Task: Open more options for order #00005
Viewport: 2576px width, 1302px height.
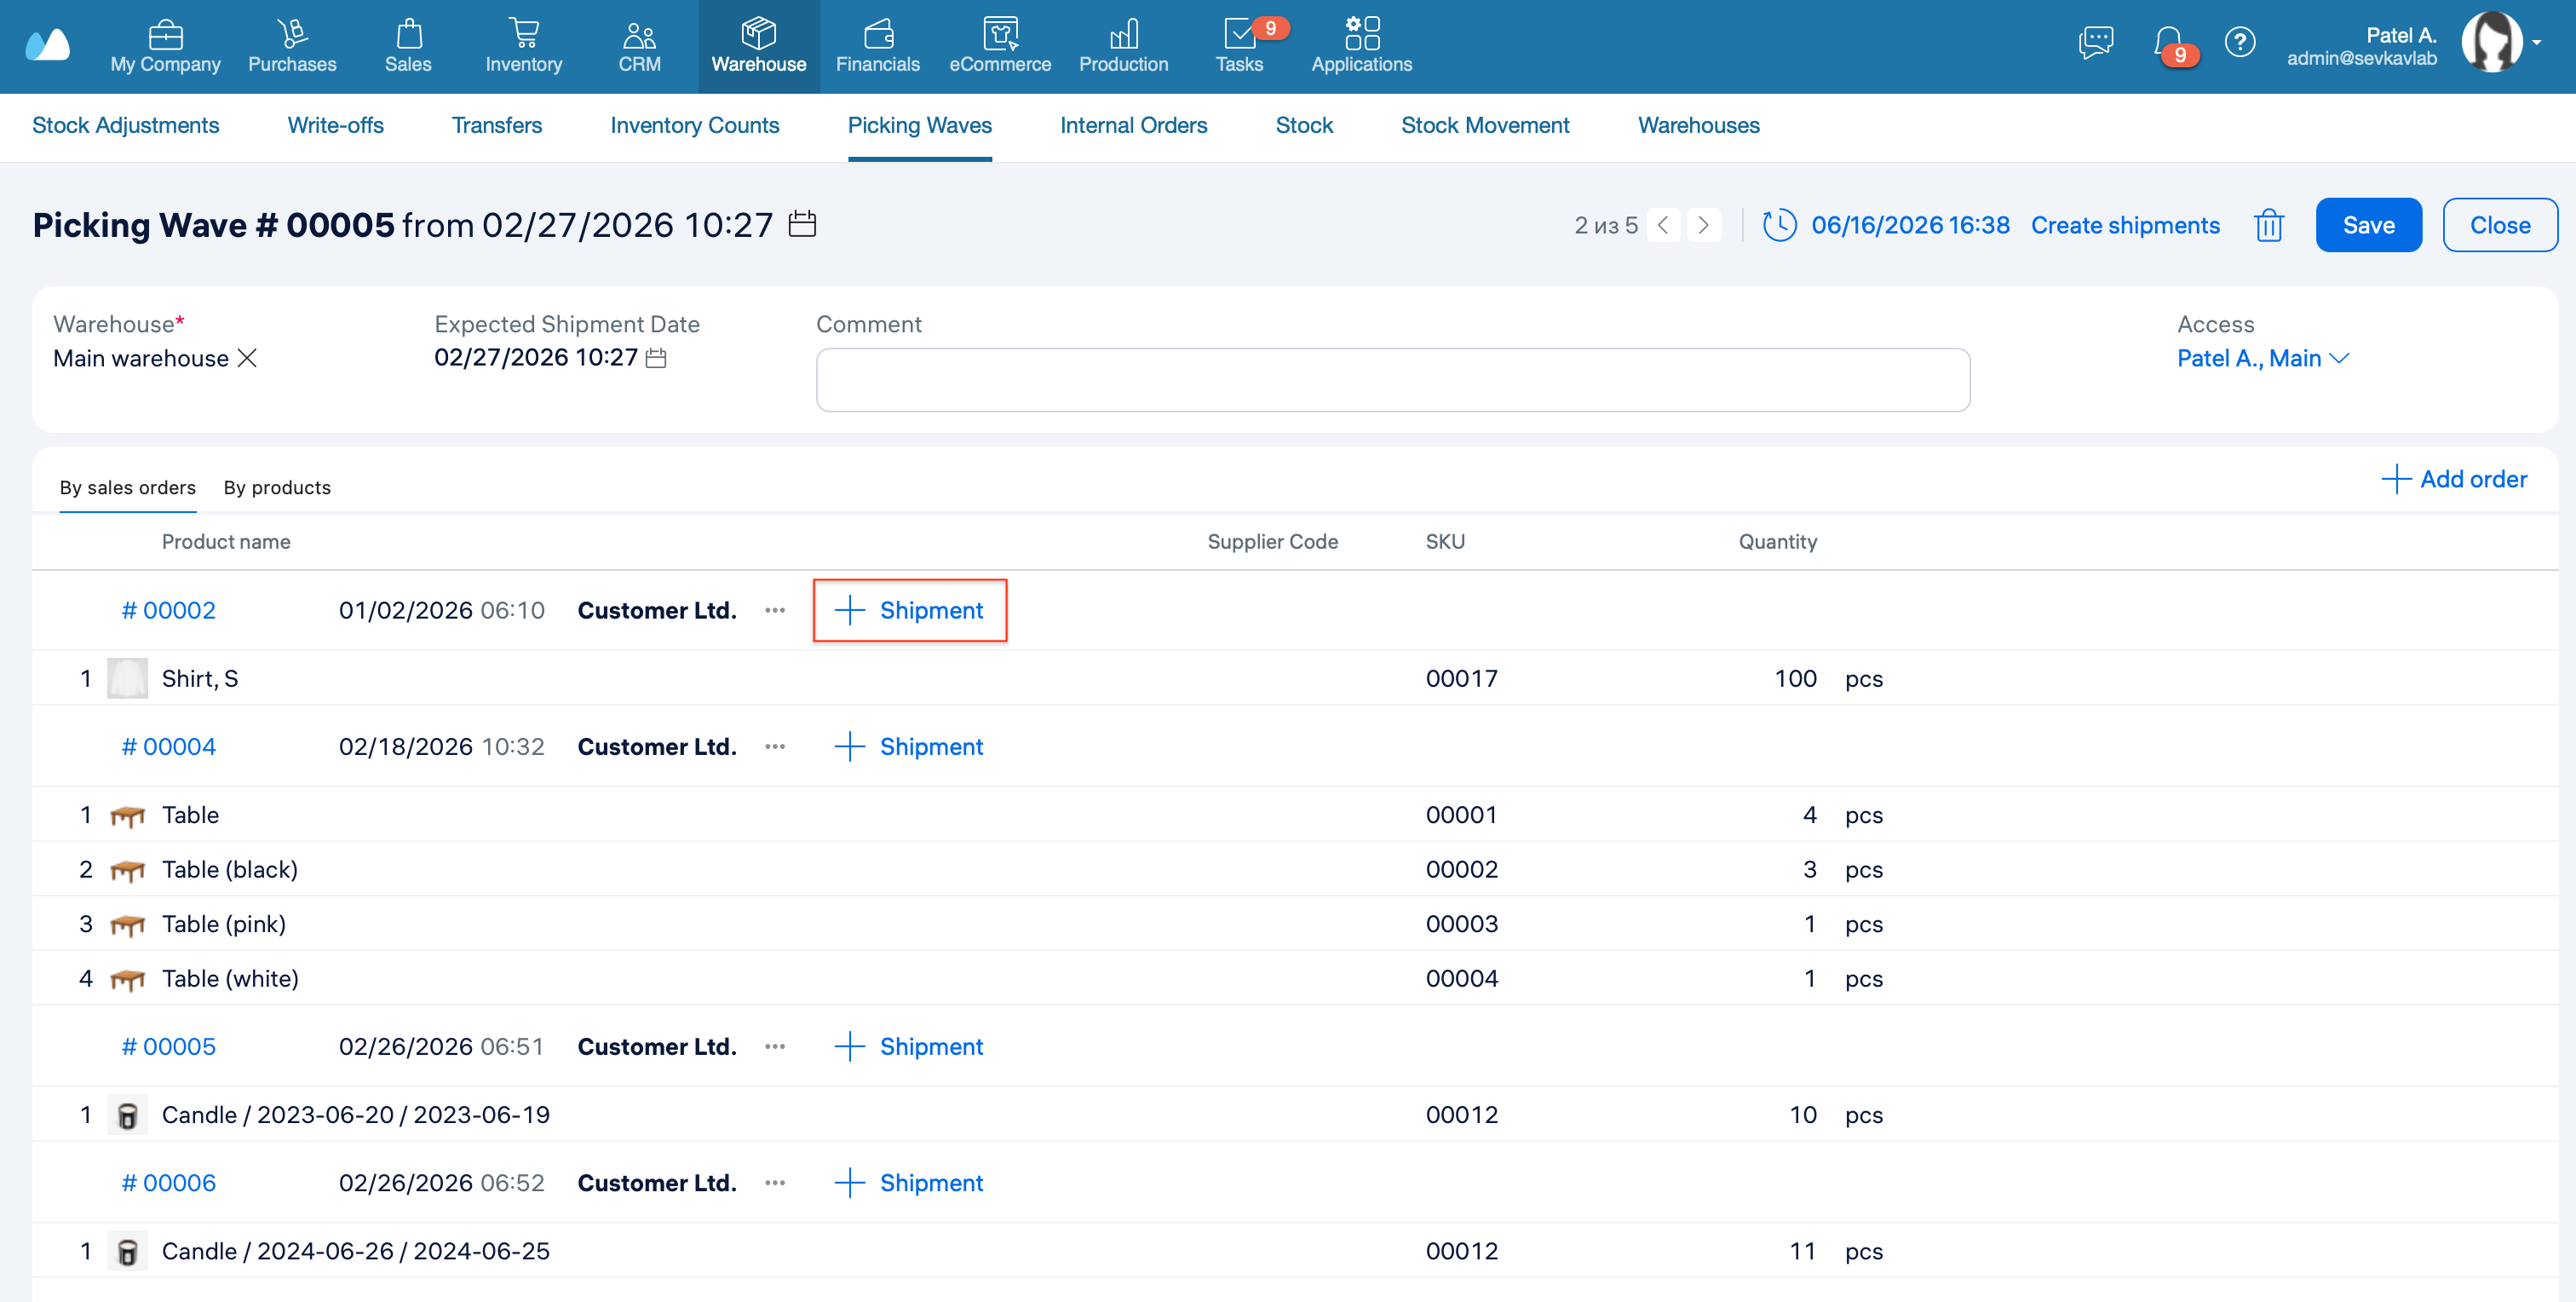Action: click(x=774, y=1046)
